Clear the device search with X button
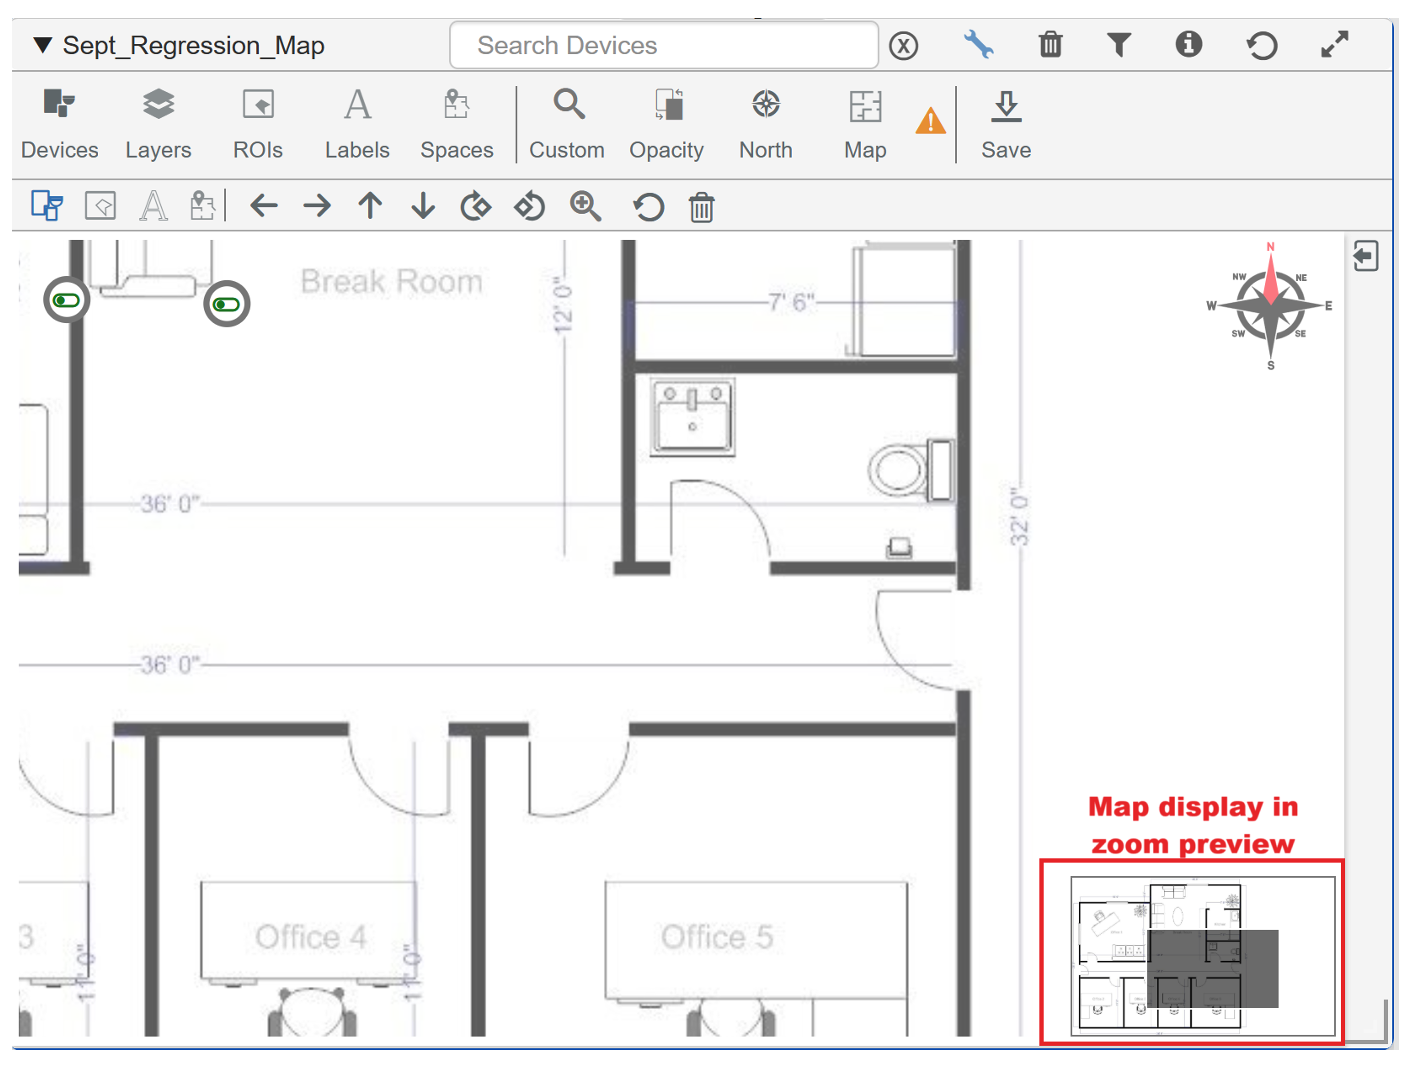Viewport: 1426px width, 1068px height. [x=903, y=46]
